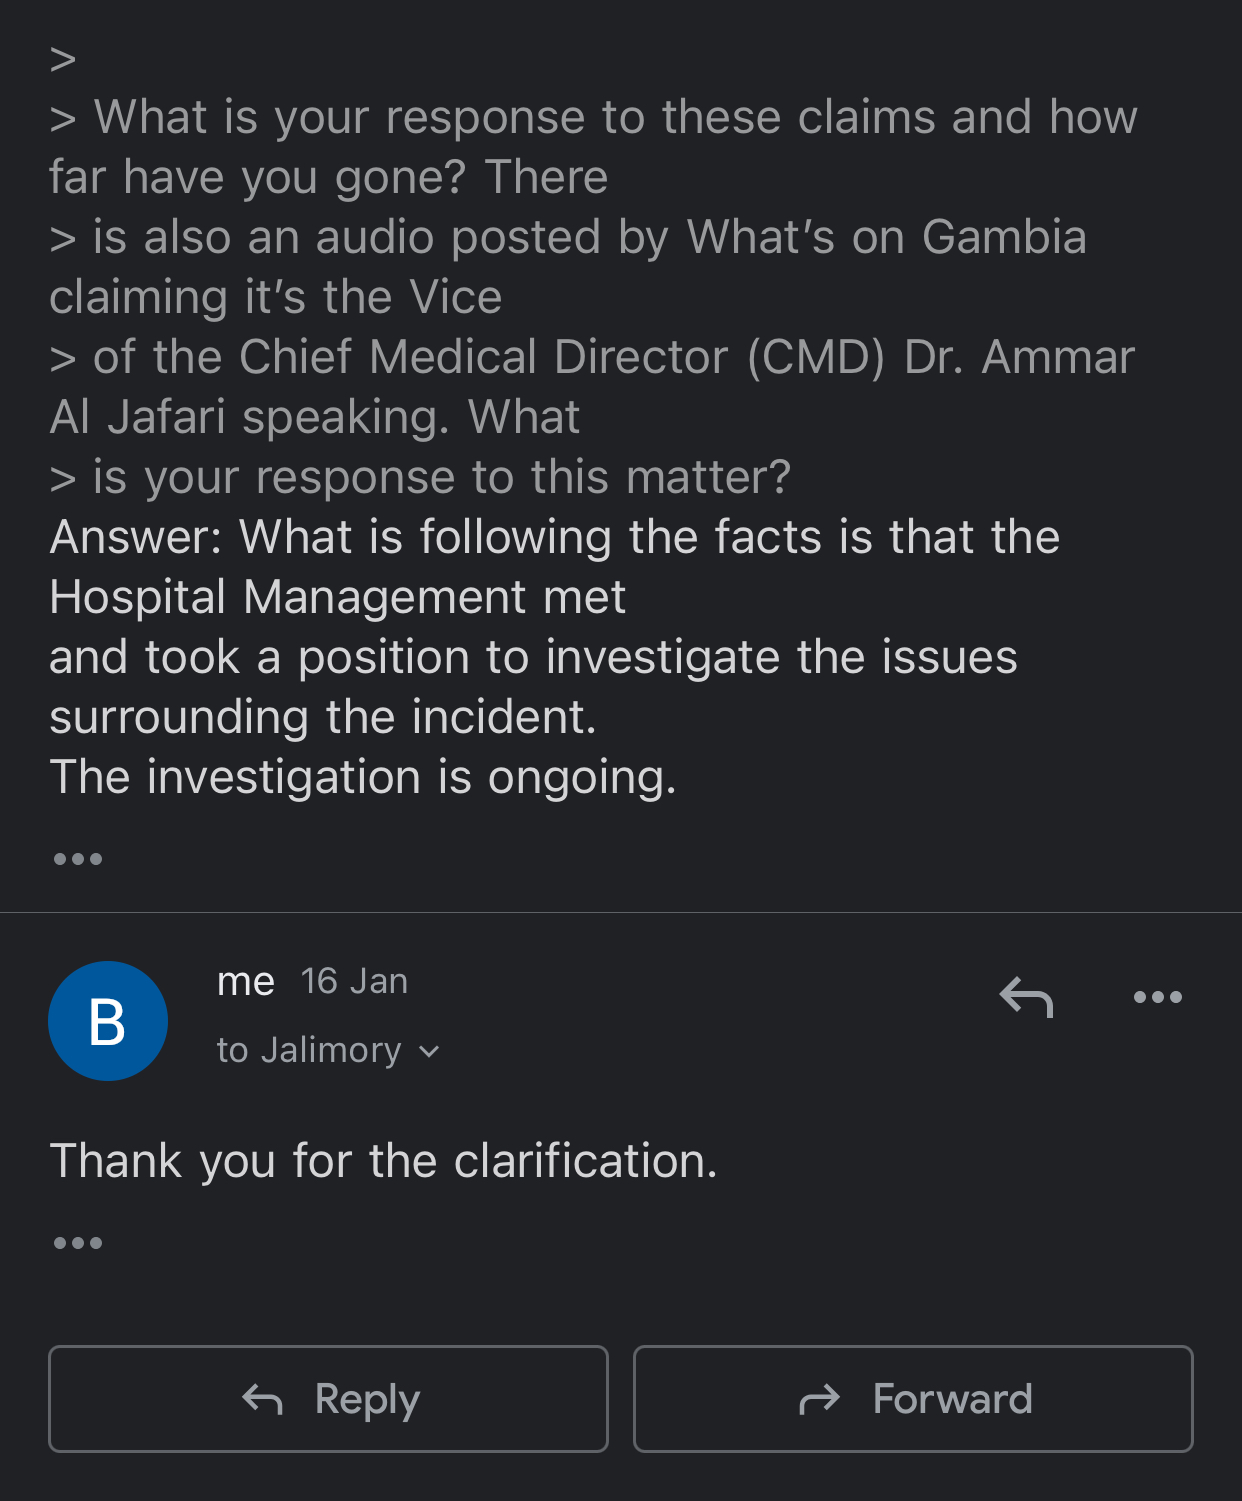Open more options for the 'me' message
The image size is (1242, 1501).
coord(1157,997)
